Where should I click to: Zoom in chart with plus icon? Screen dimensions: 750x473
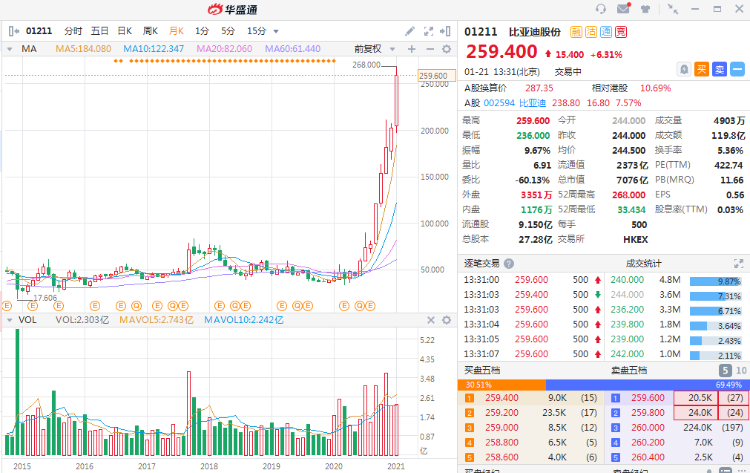click(412, 49)
